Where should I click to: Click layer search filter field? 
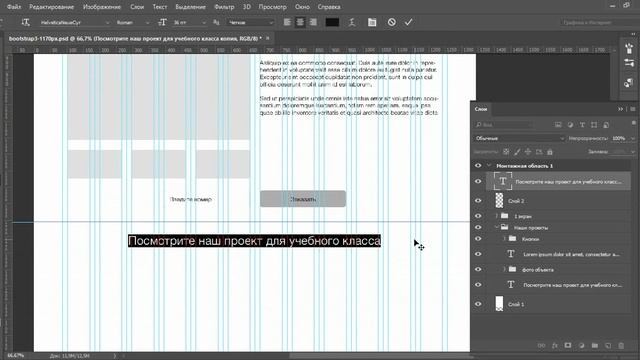[504, 125]
